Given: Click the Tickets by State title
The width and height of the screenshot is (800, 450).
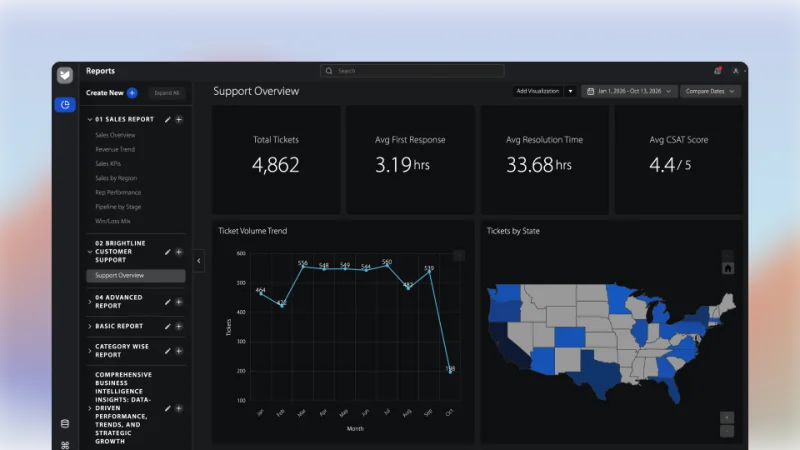Looking at the screenshot, I should [x=513, y=231].
